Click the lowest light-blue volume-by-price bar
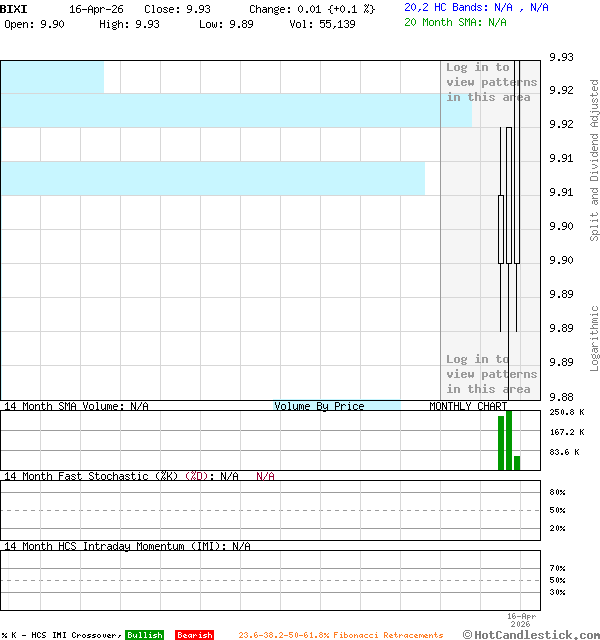600x640 pixels. click(x=212, y=178)
